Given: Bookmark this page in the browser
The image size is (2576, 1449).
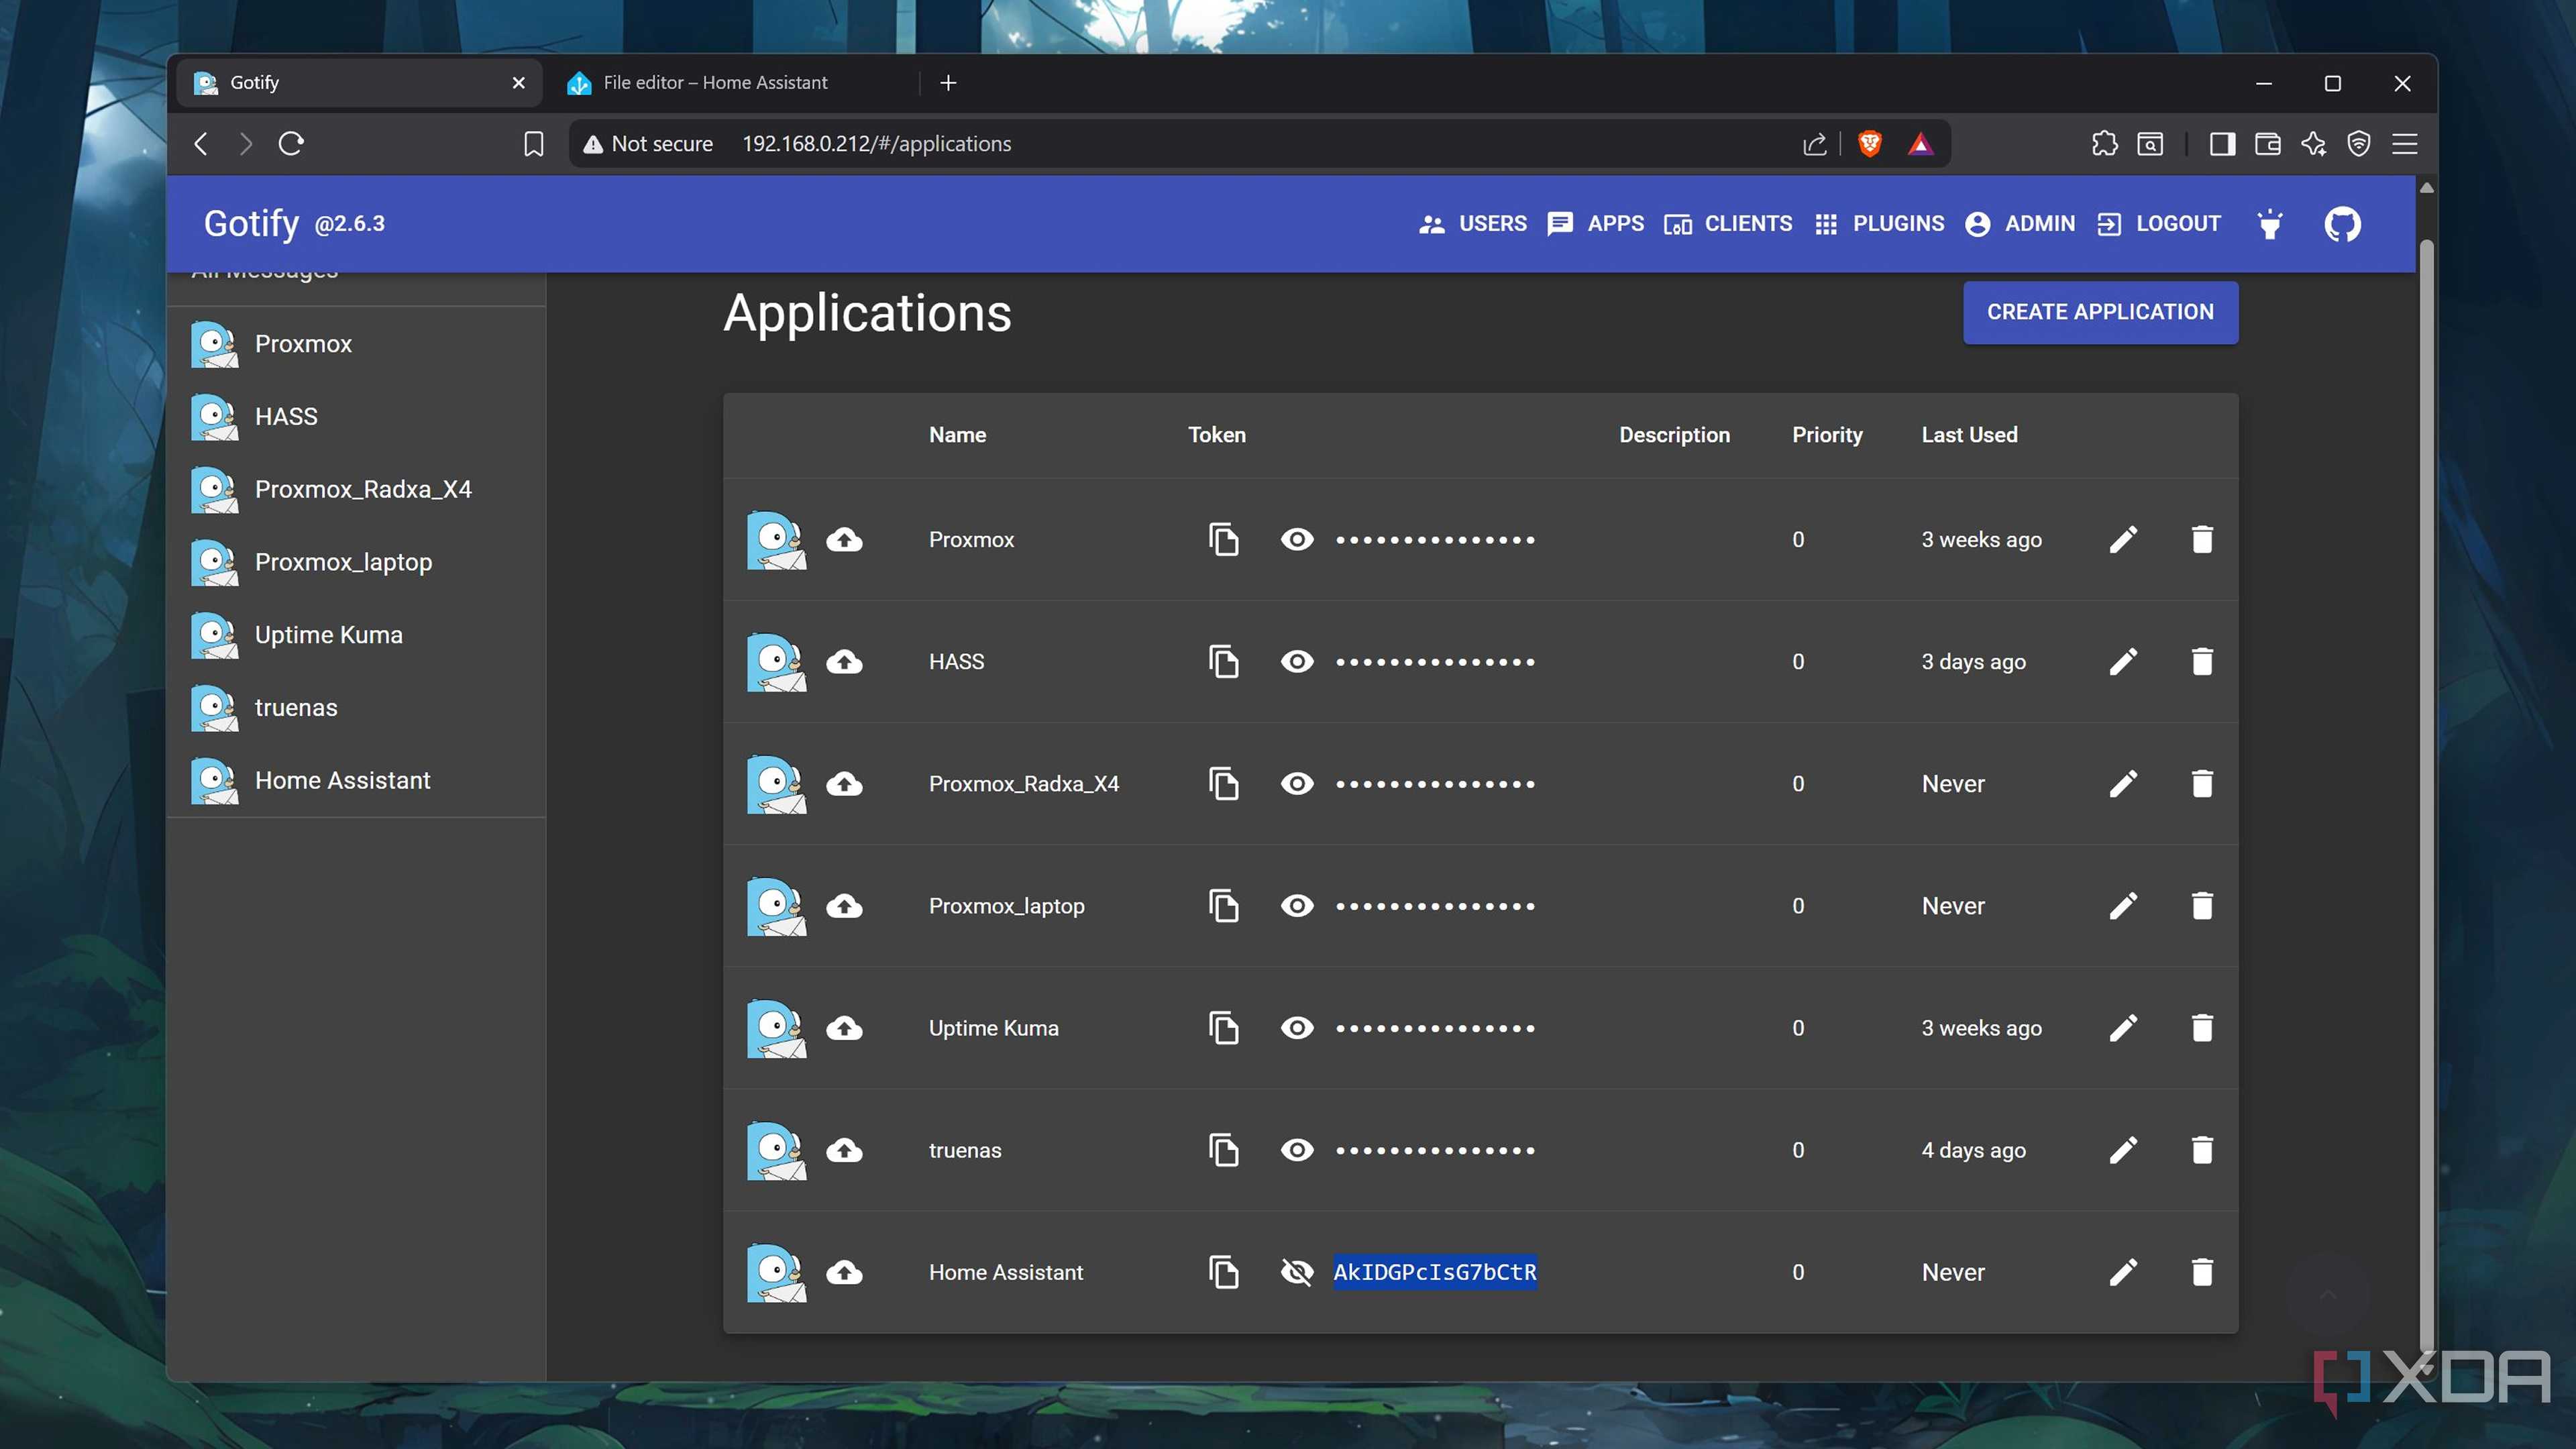Looking at the screenshot, I should 534,144.
